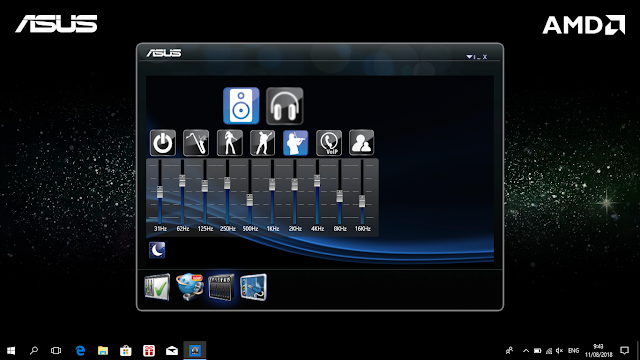Open muted volume icon in tray

pos(560,351)
